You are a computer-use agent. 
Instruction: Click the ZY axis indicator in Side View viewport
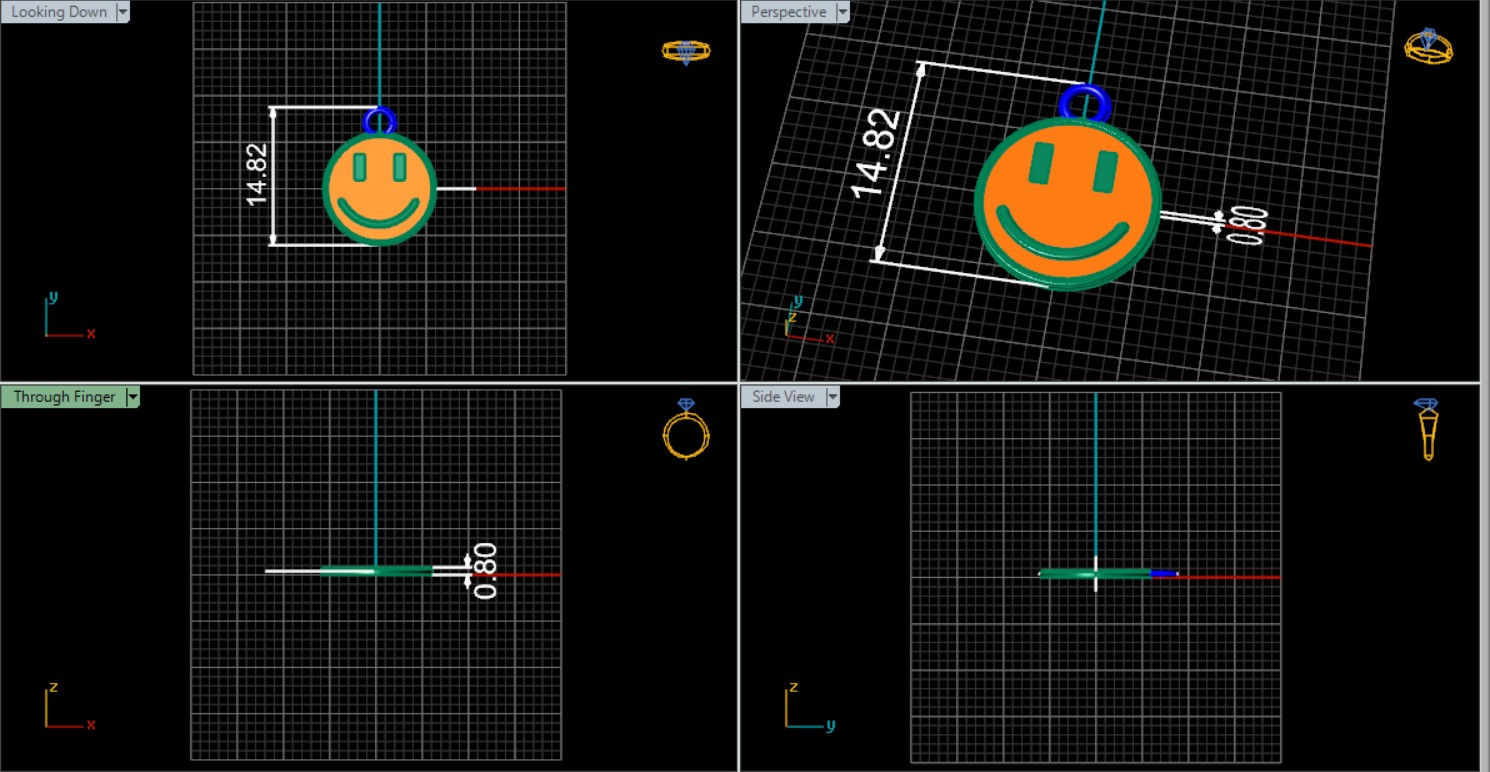tap(806, 708)
